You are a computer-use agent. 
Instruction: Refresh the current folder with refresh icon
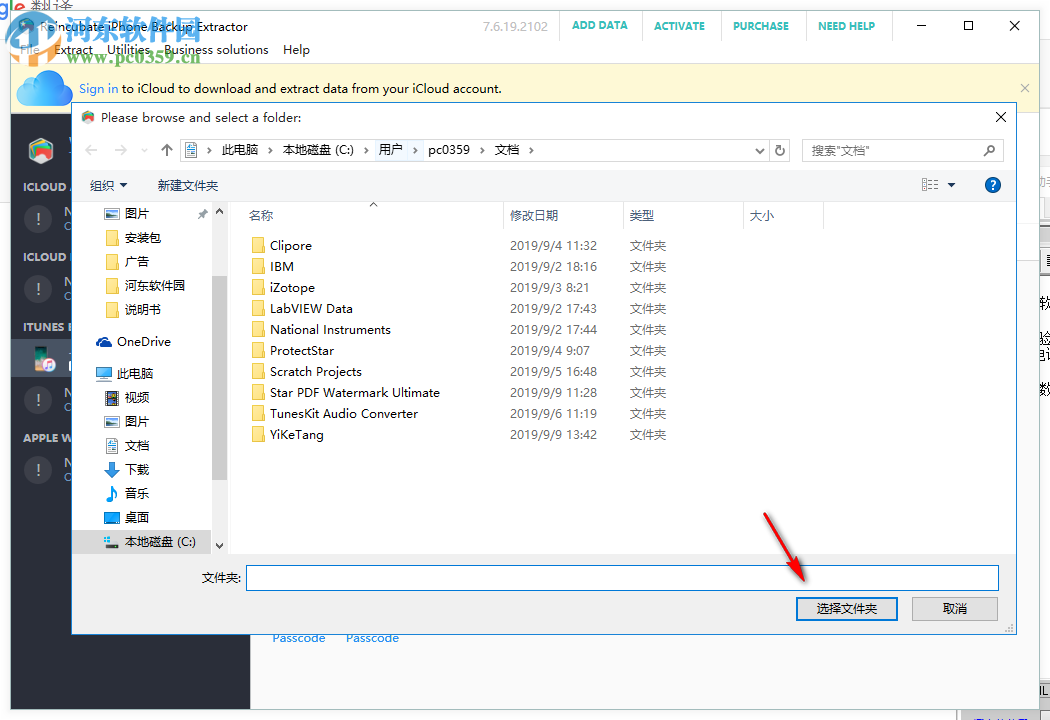coord(779,150)
